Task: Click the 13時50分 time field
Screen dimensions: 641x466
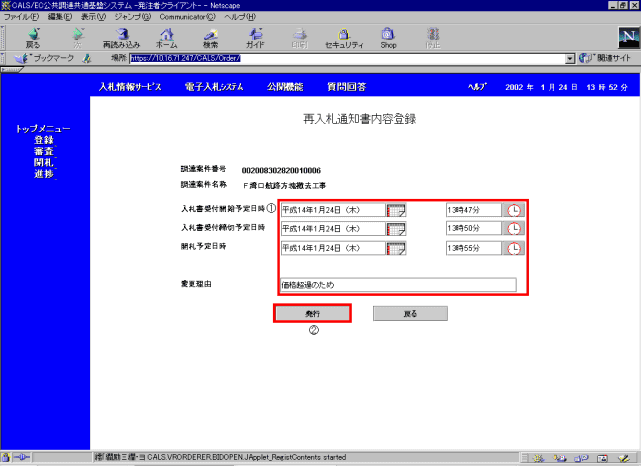Action: tap(474, 229)
